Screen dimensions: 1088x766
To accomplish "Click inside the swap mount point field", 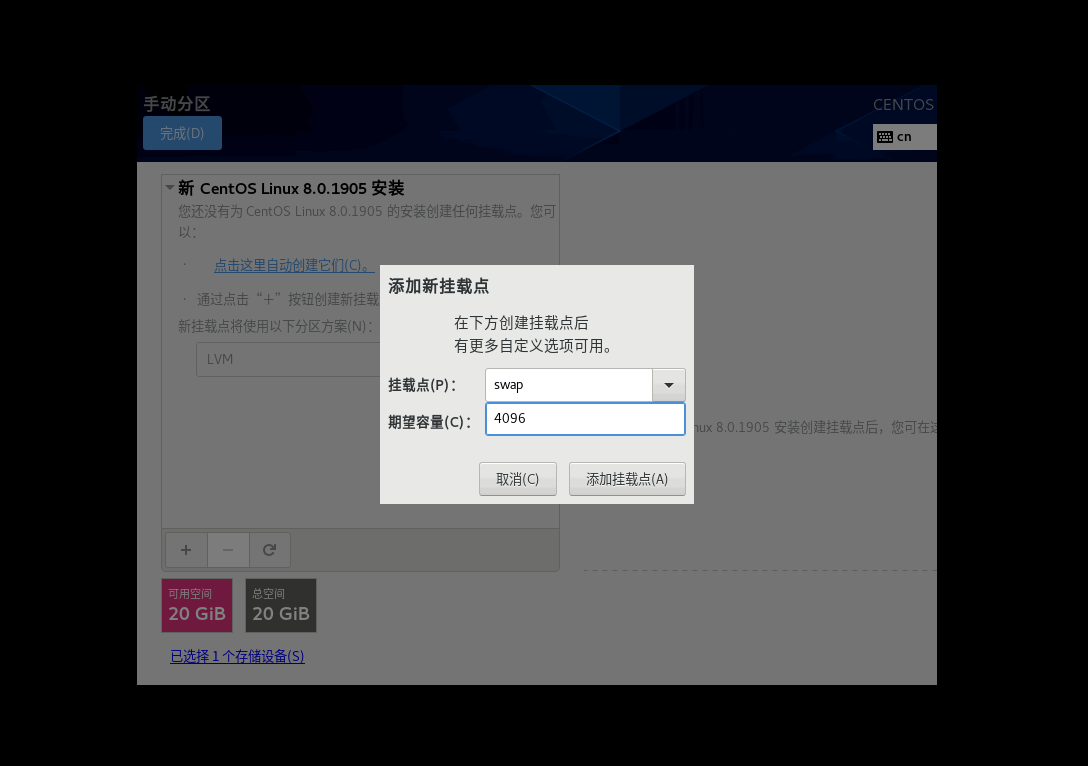I will coord(568,384).
